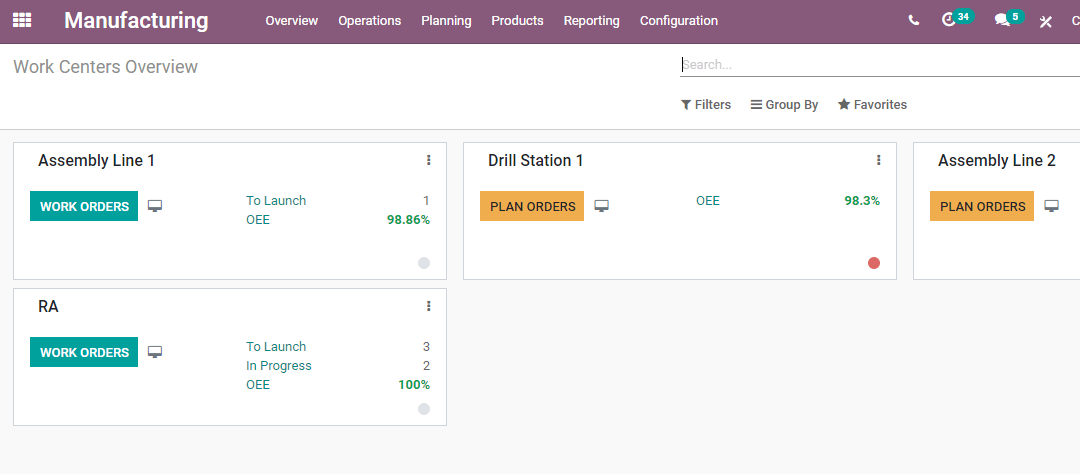Image resolution: width=1080 pixels, height=474 pixels.
Task: Open Assembly Line 1 kebab options menu
Action: pos(429,160)
